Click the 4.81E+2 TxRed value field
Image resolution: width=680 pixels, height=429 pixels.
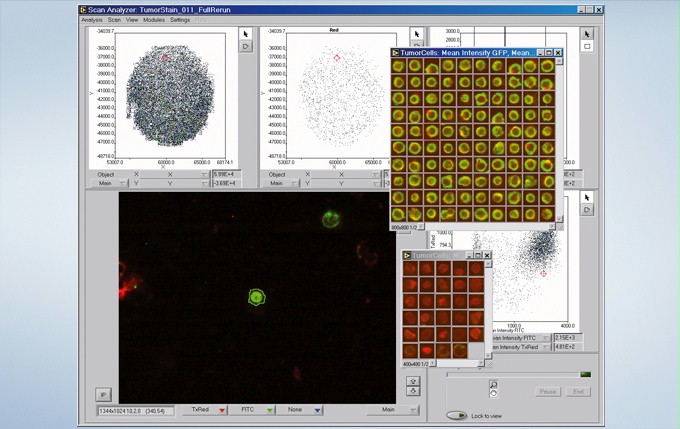point(568,347)
